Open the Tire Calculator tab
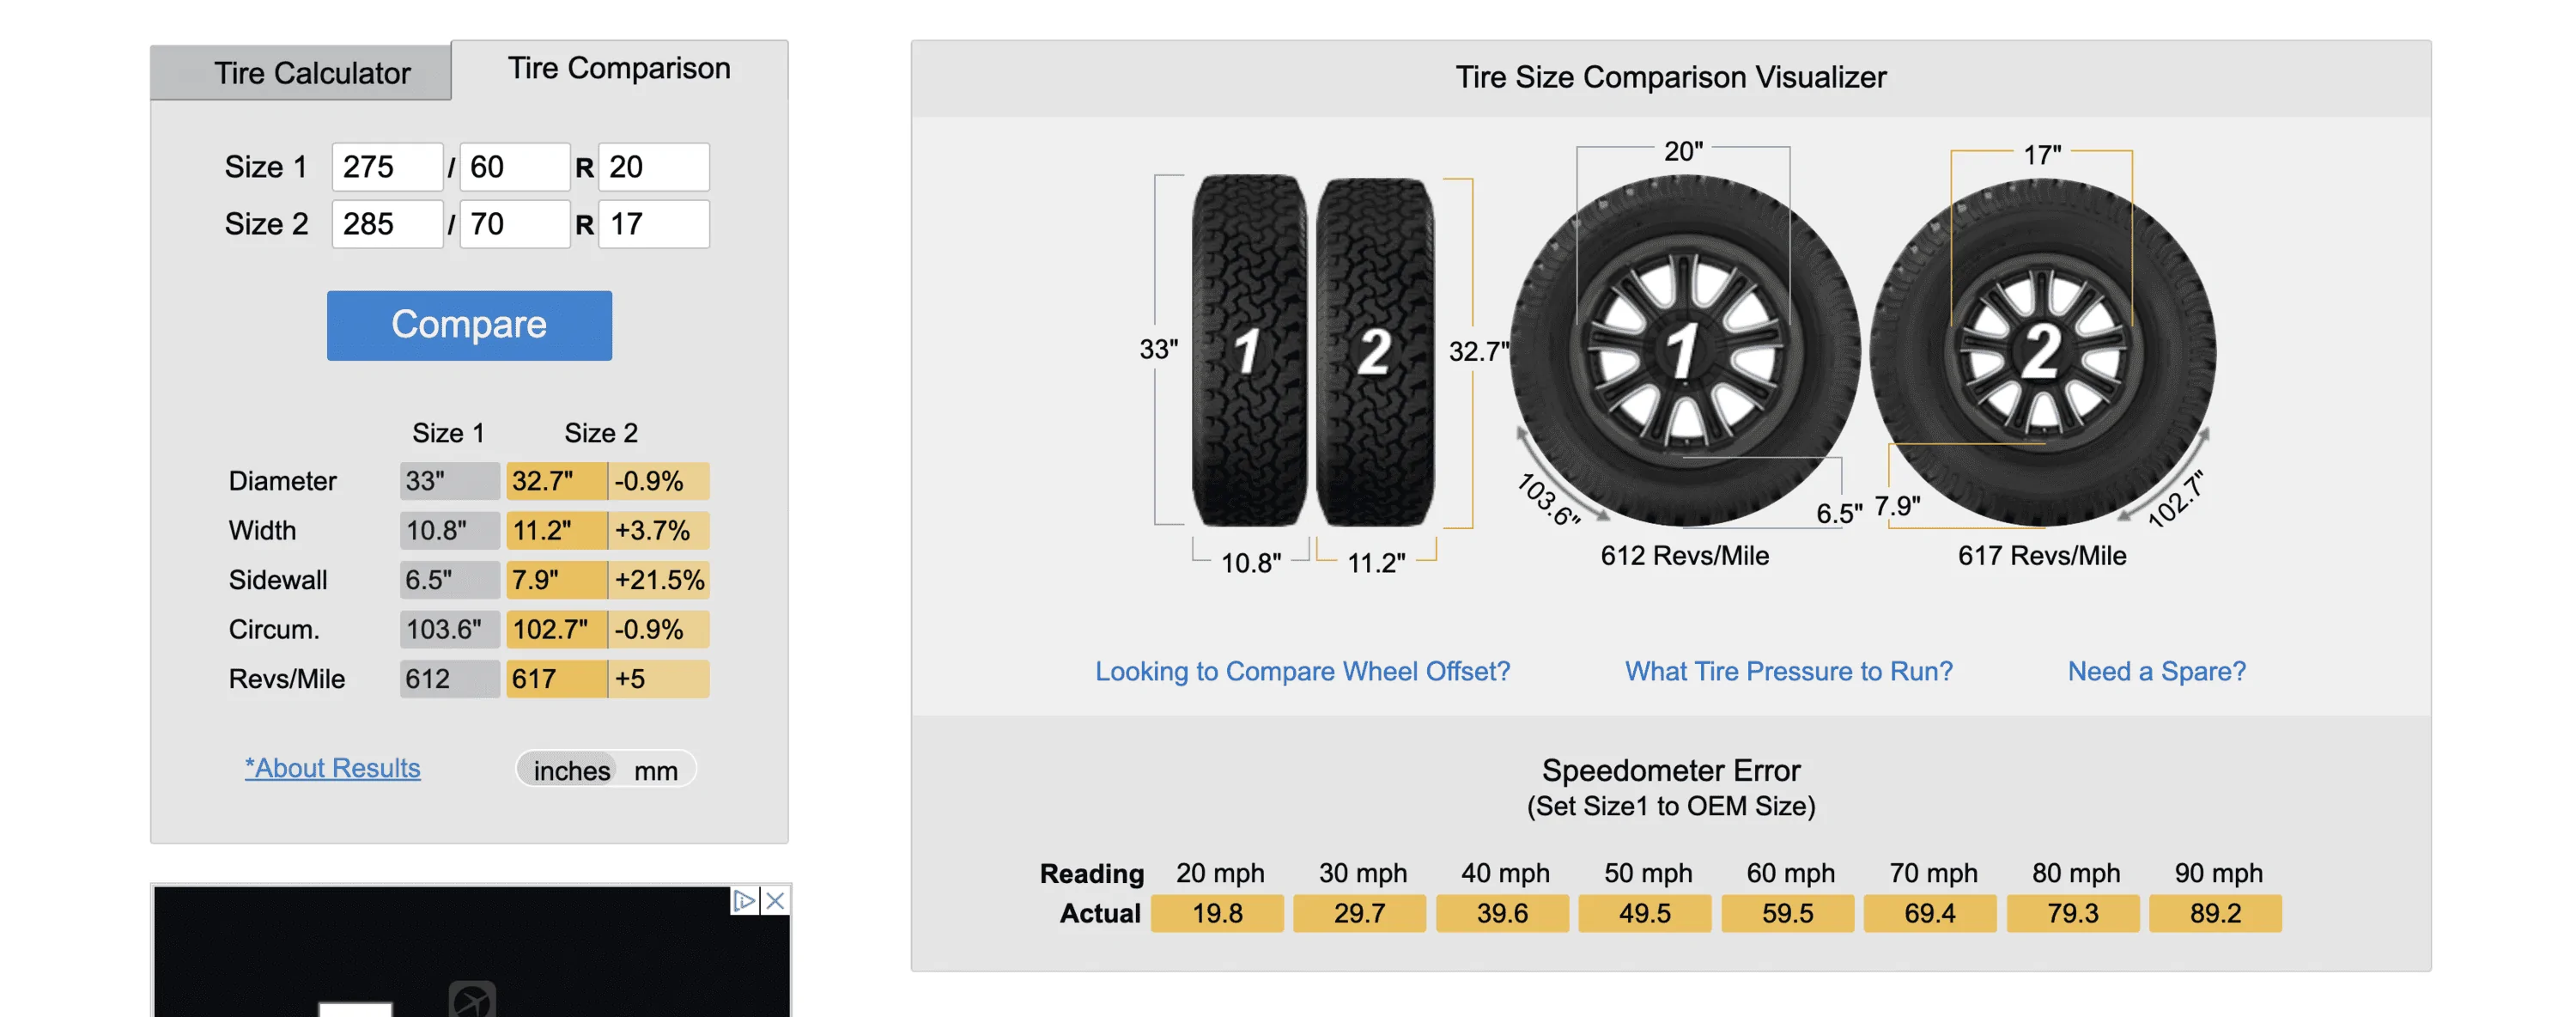This screenshot has width=2576, height=1017. click(x=311, y=73)
